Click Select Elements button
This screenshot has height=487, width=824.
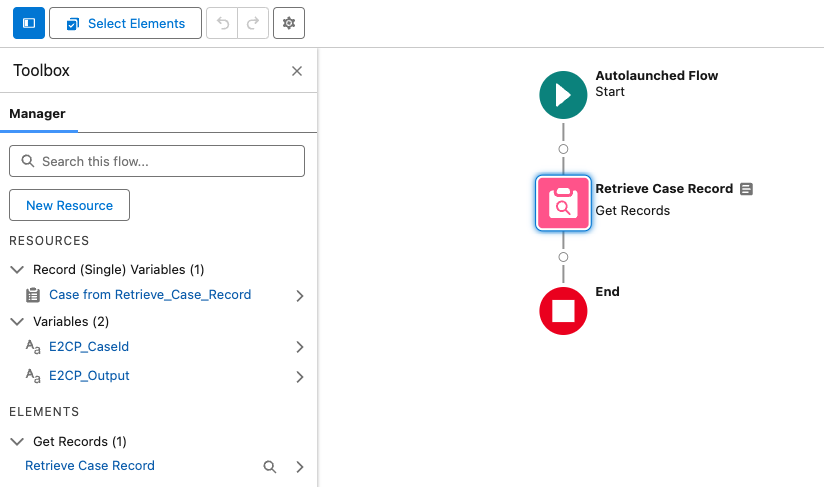125,23
